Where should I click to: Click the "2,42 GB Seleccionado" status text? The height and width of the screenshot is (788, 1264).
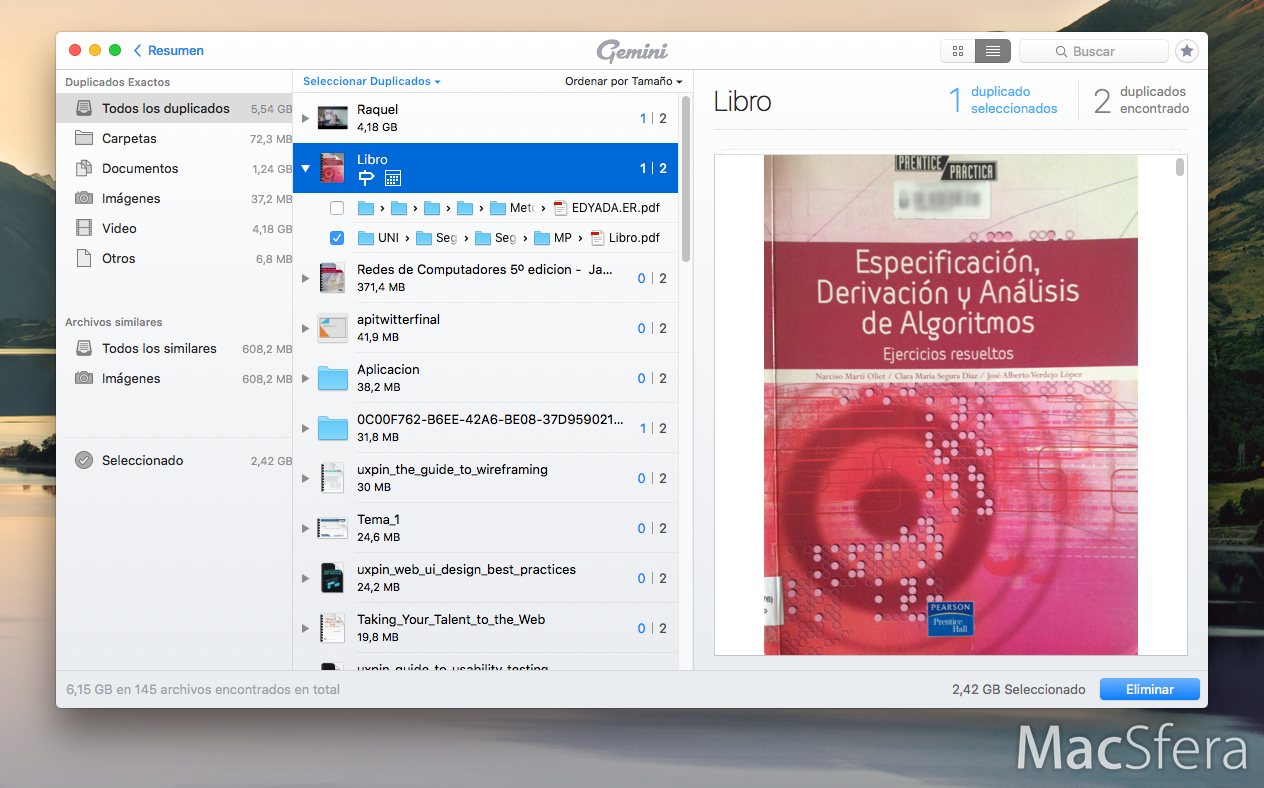pyautogui.click(x=1018, y=689)
